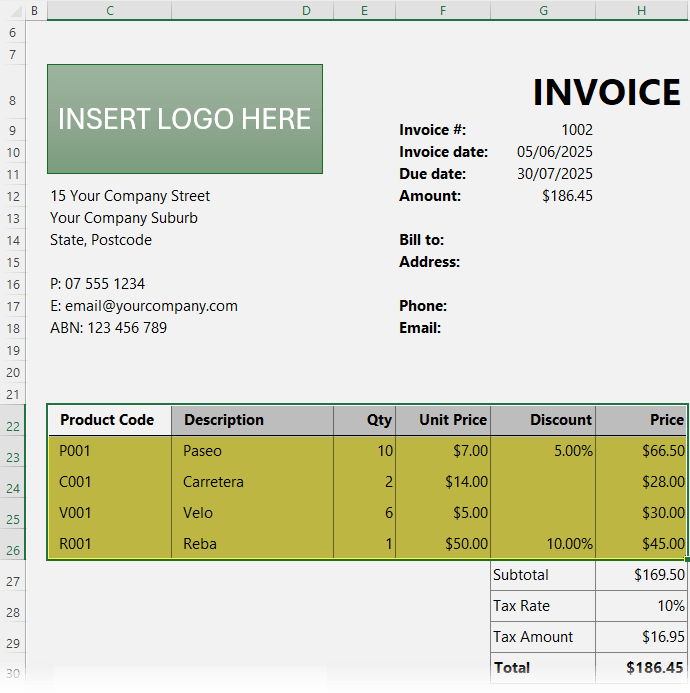This screenshot has height=693, width=690.
Task: Select the bold Total $186.45 value
Action: (641, 668)
